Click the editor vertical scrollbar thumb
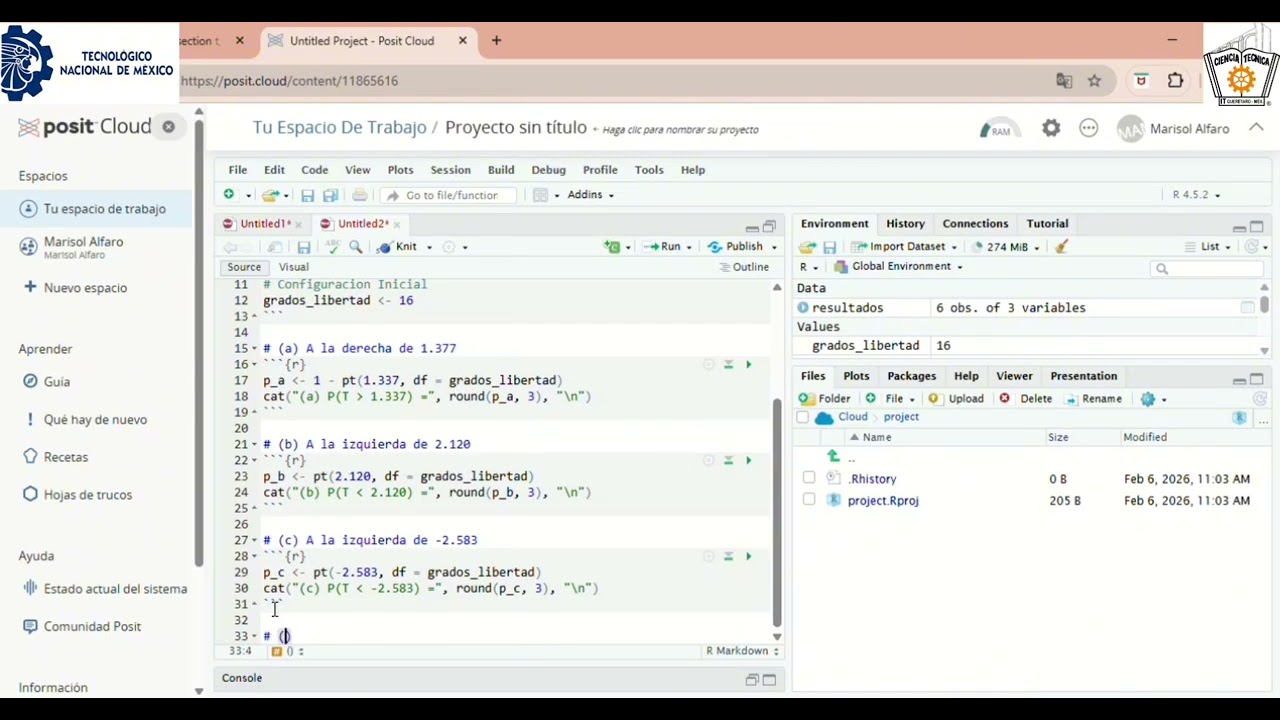The height and width of the screenshot is (720, 1280). pos(777,512)
